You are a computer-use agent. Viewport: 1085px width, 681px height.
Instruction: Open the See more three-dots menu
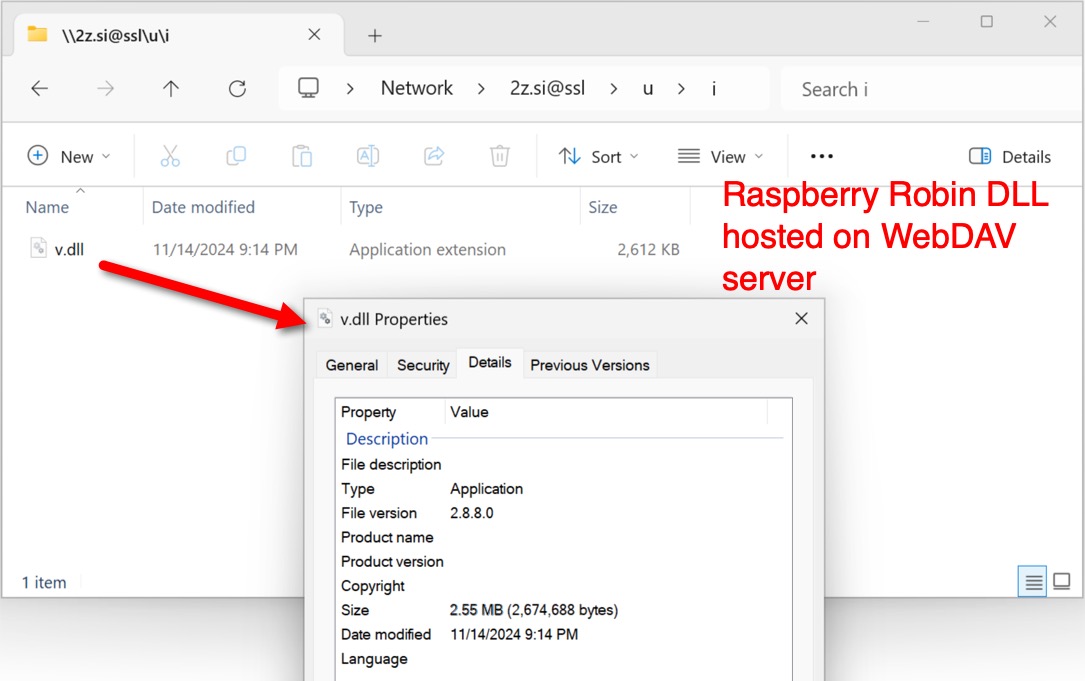pyautogui.click(x=821, y=156)
